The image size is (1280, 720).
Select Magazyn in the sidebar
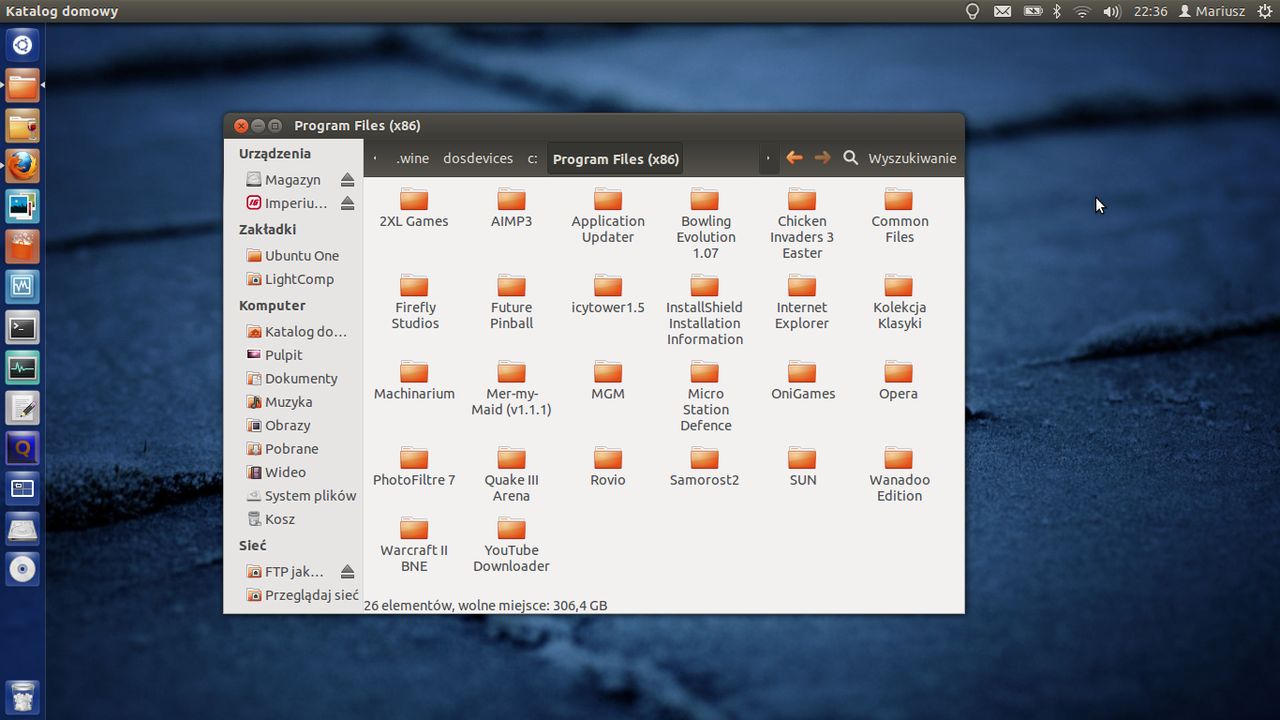pyautogui.click(x=284, y=180)
